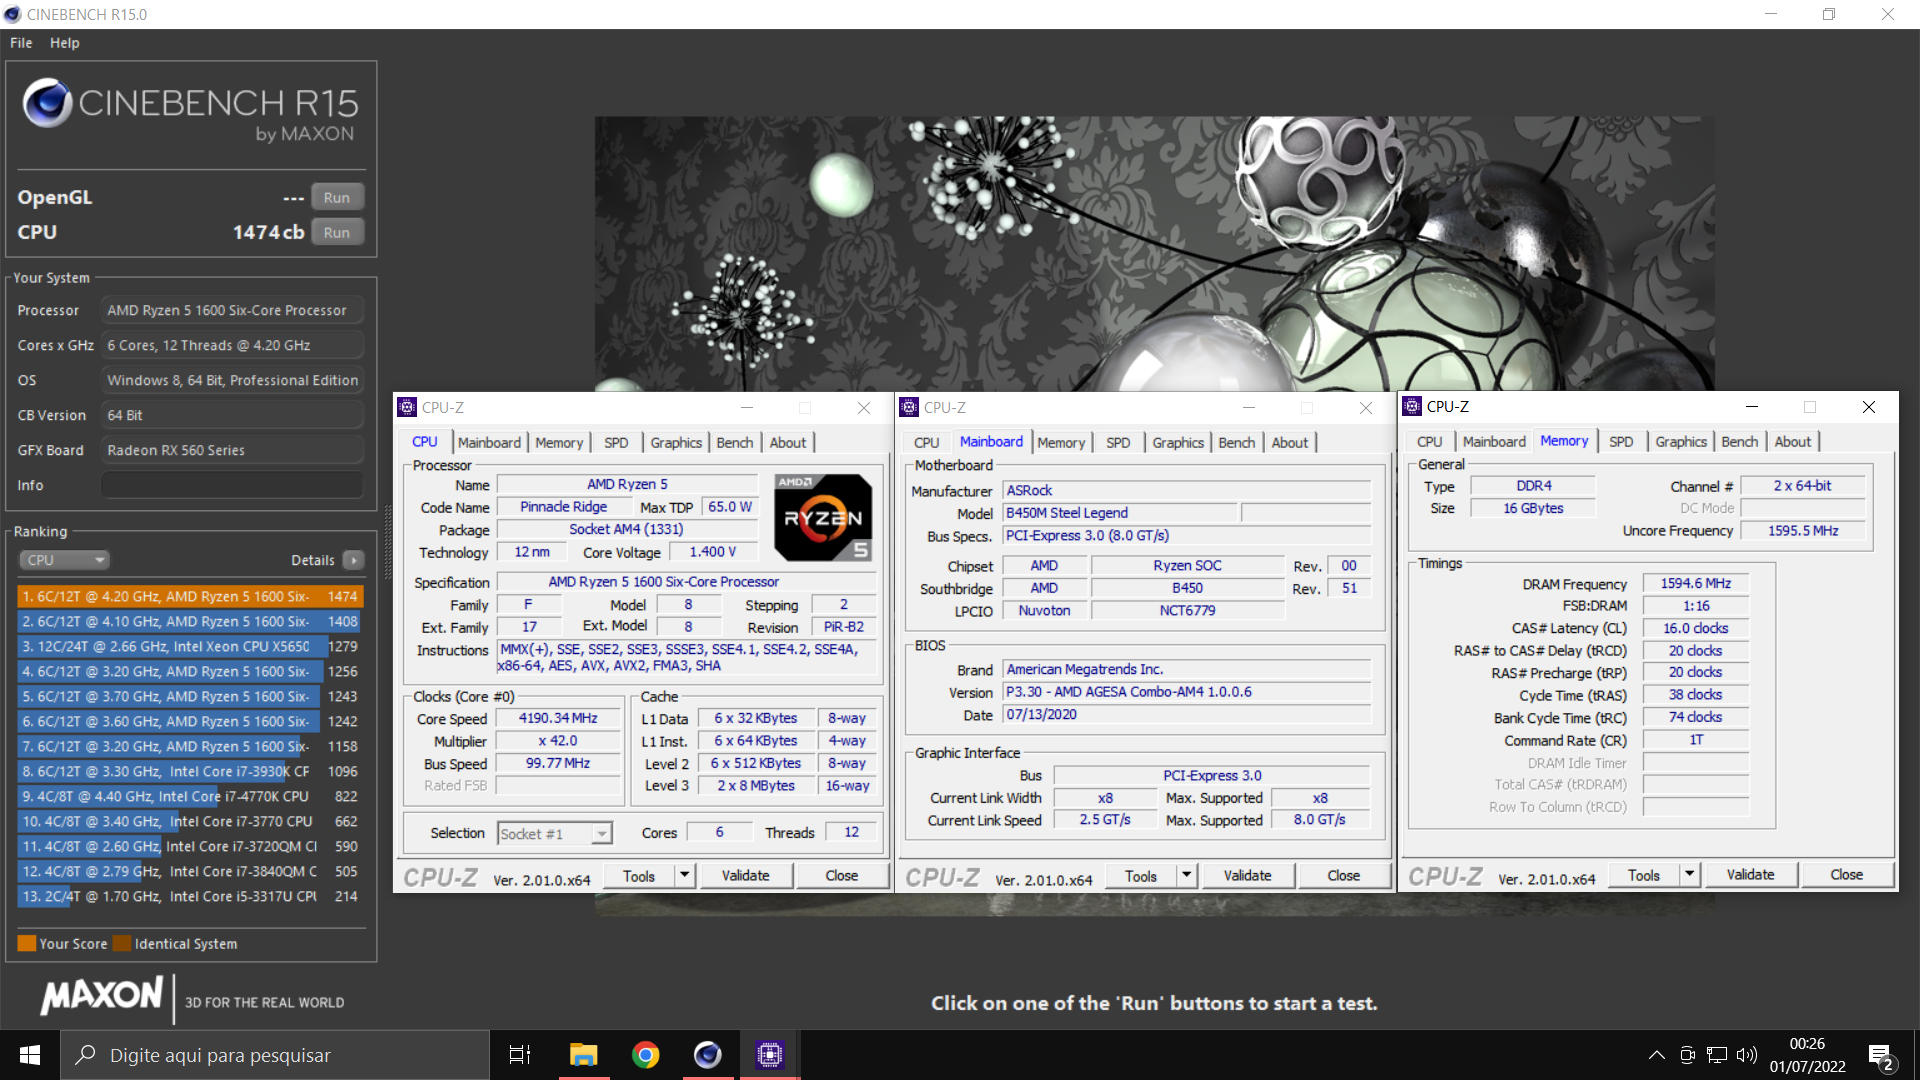Click the Mainboard CPU-Z window's title icon
Viewport: 1920px width, 1080px height.
click(x=909, y=407)
